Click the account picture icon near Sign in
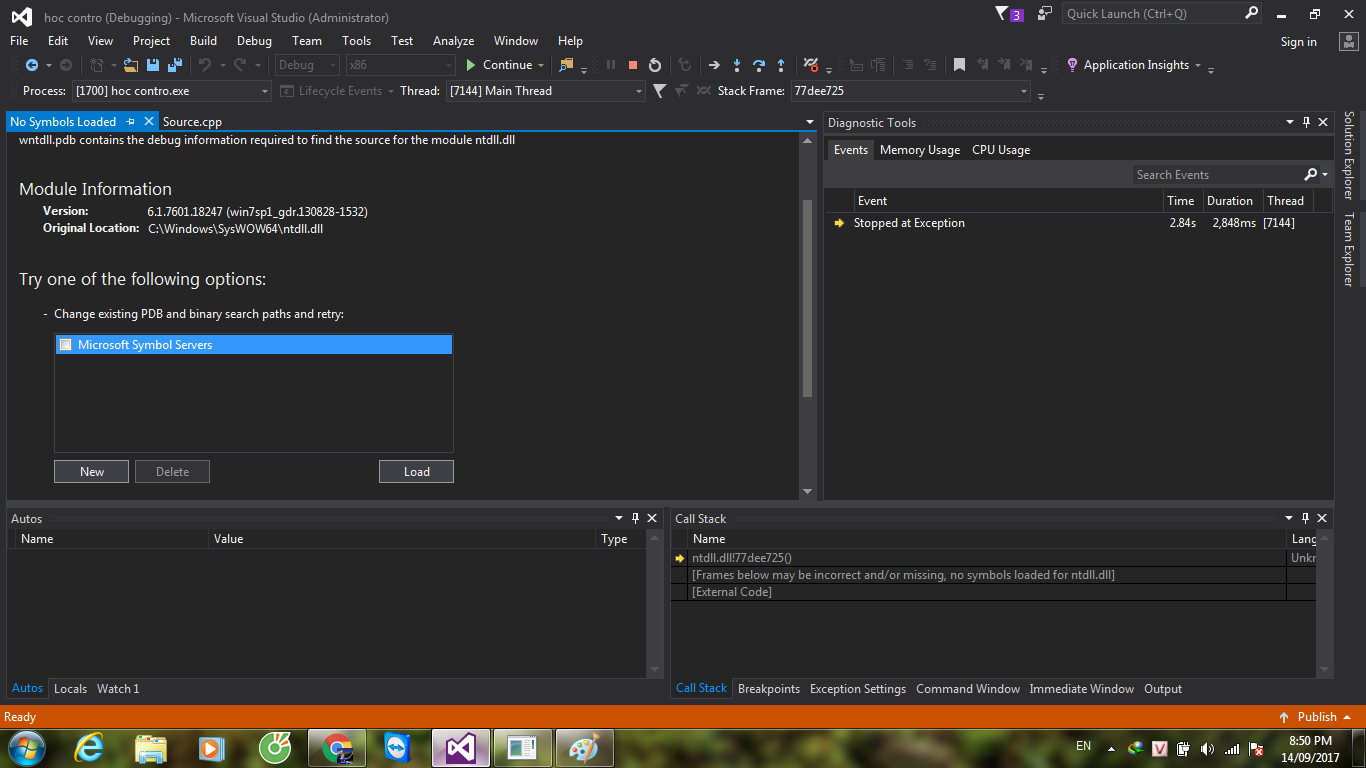This screenshot has height=768, width=1366. (1348, 41)
